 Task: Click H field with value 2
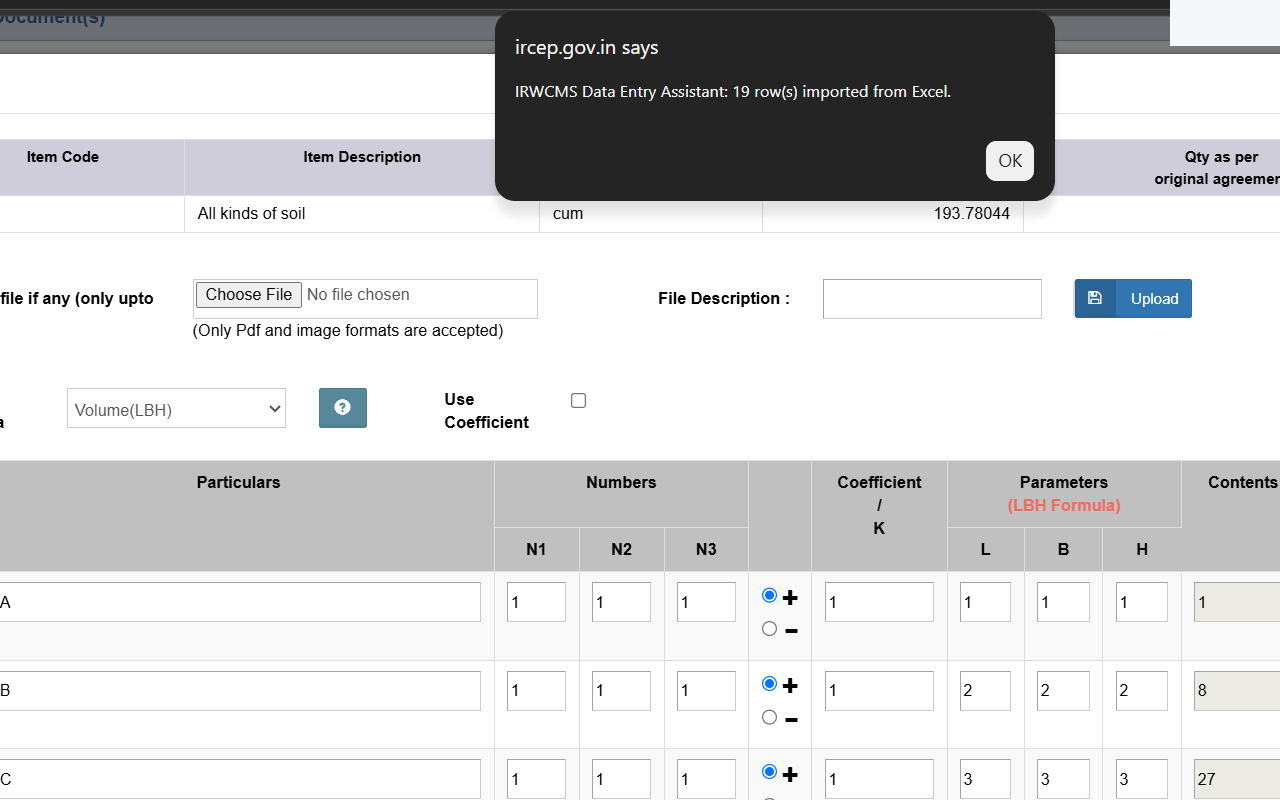(1142, 691)
